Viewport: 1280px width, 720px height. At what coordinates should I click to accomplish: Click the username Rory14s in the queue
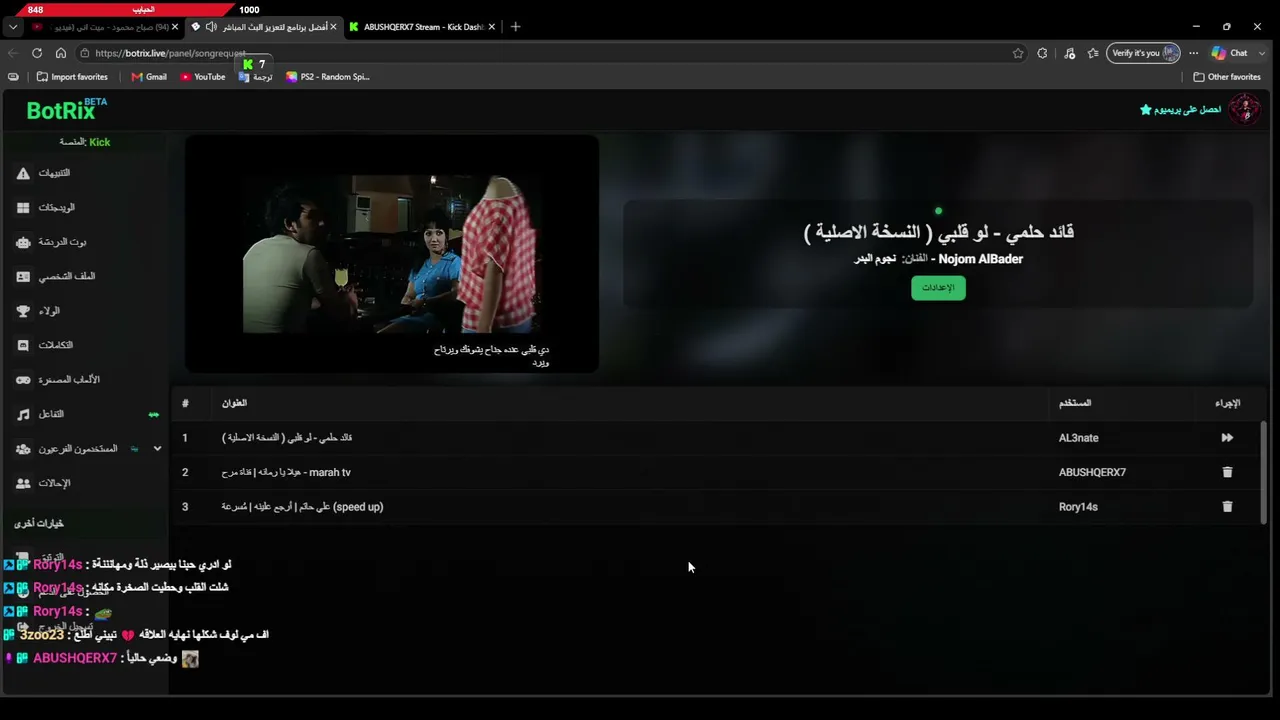click(x=1078, y=507)
